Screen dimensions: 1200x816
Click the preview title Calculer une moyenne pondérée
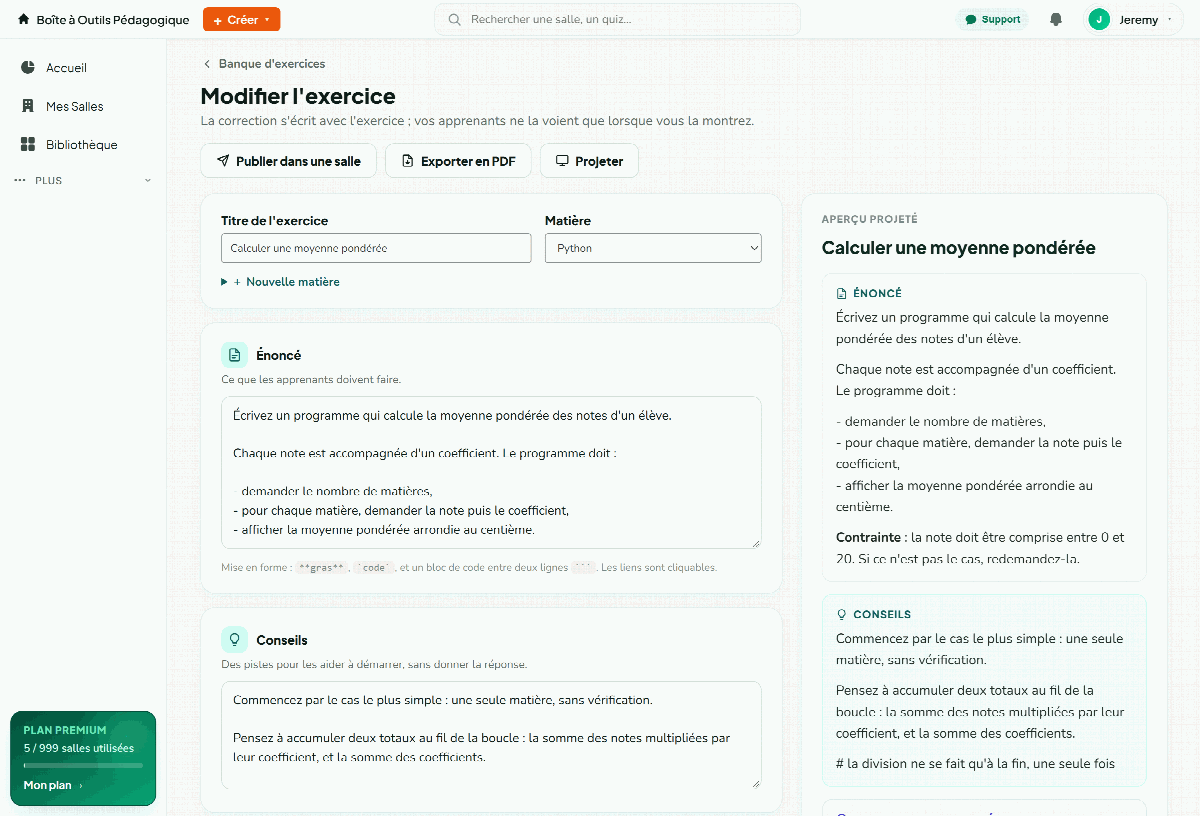(x=958, y=248)
